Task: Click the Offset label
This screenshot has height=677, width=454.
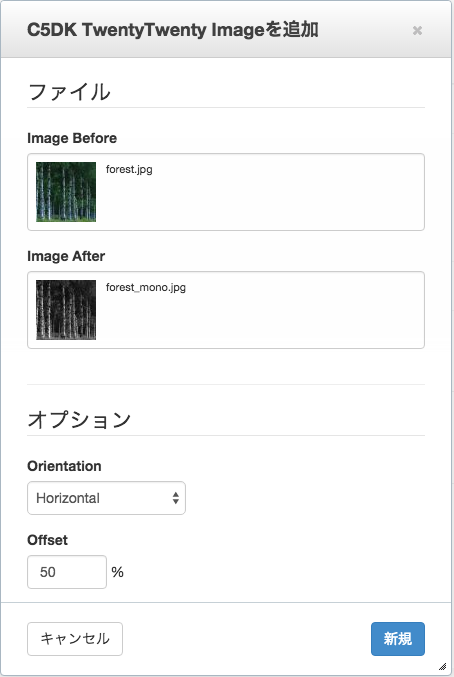Action: point(47,540)
